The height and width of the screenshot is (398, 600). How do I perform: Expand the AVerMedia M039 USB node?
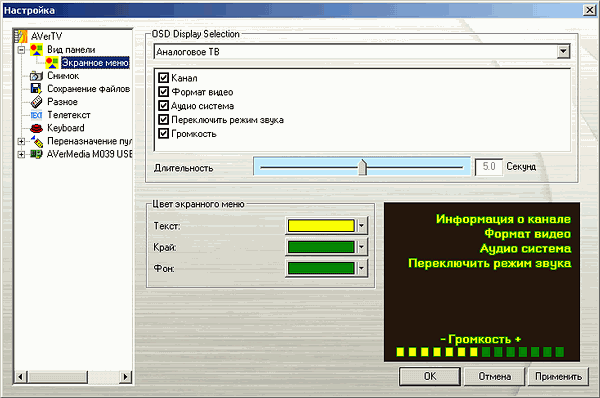click(21, 154)
